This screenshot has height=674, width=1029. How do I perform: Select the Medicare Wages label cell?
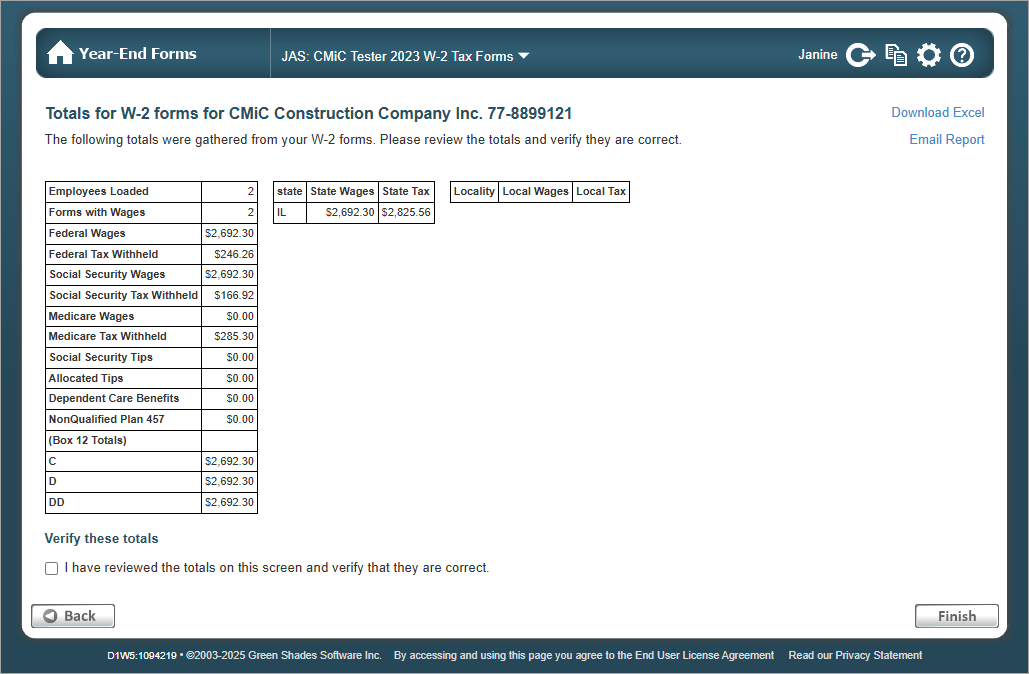click(x=123, y=316)
